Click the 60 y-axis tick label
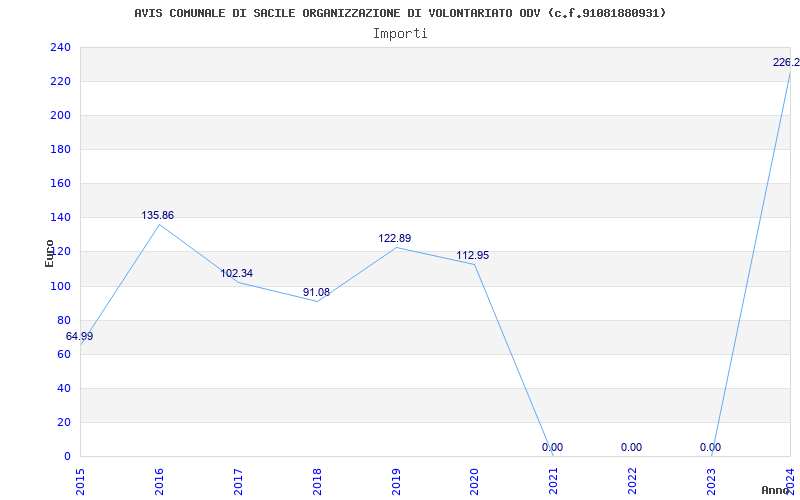 [64, 354]
